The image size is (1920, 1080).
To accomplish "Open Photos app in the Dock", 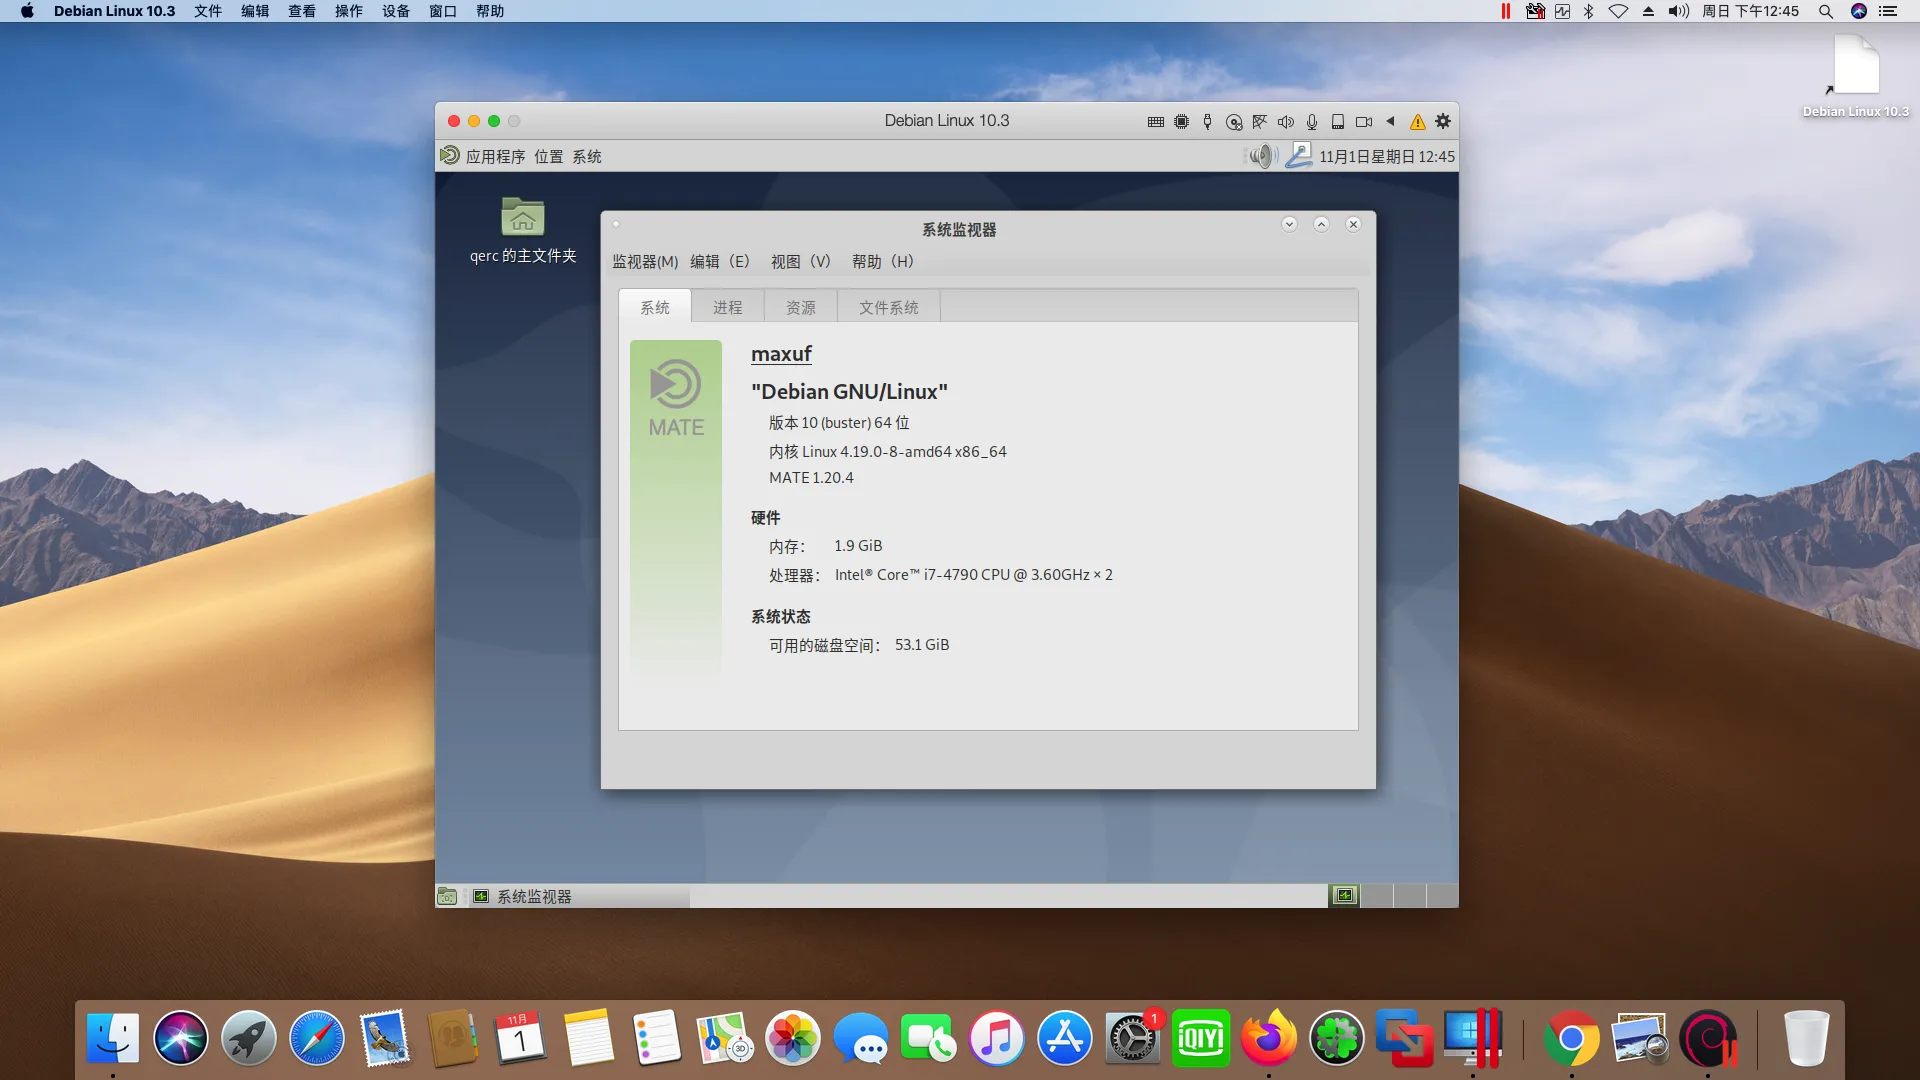I will coord(792,1038).
